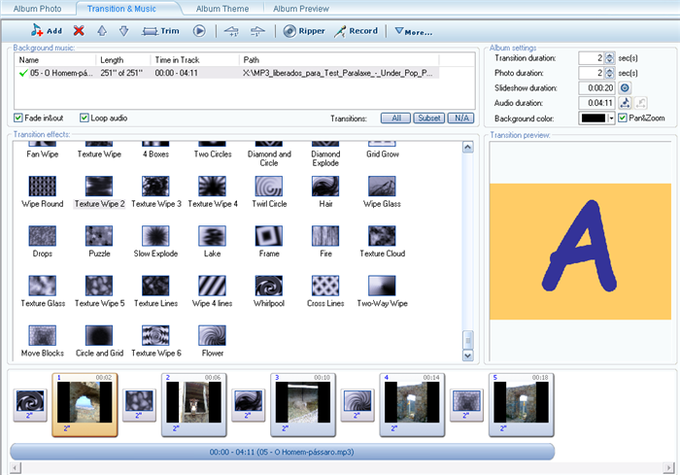Sort music list by Name column

coord(55,60)
